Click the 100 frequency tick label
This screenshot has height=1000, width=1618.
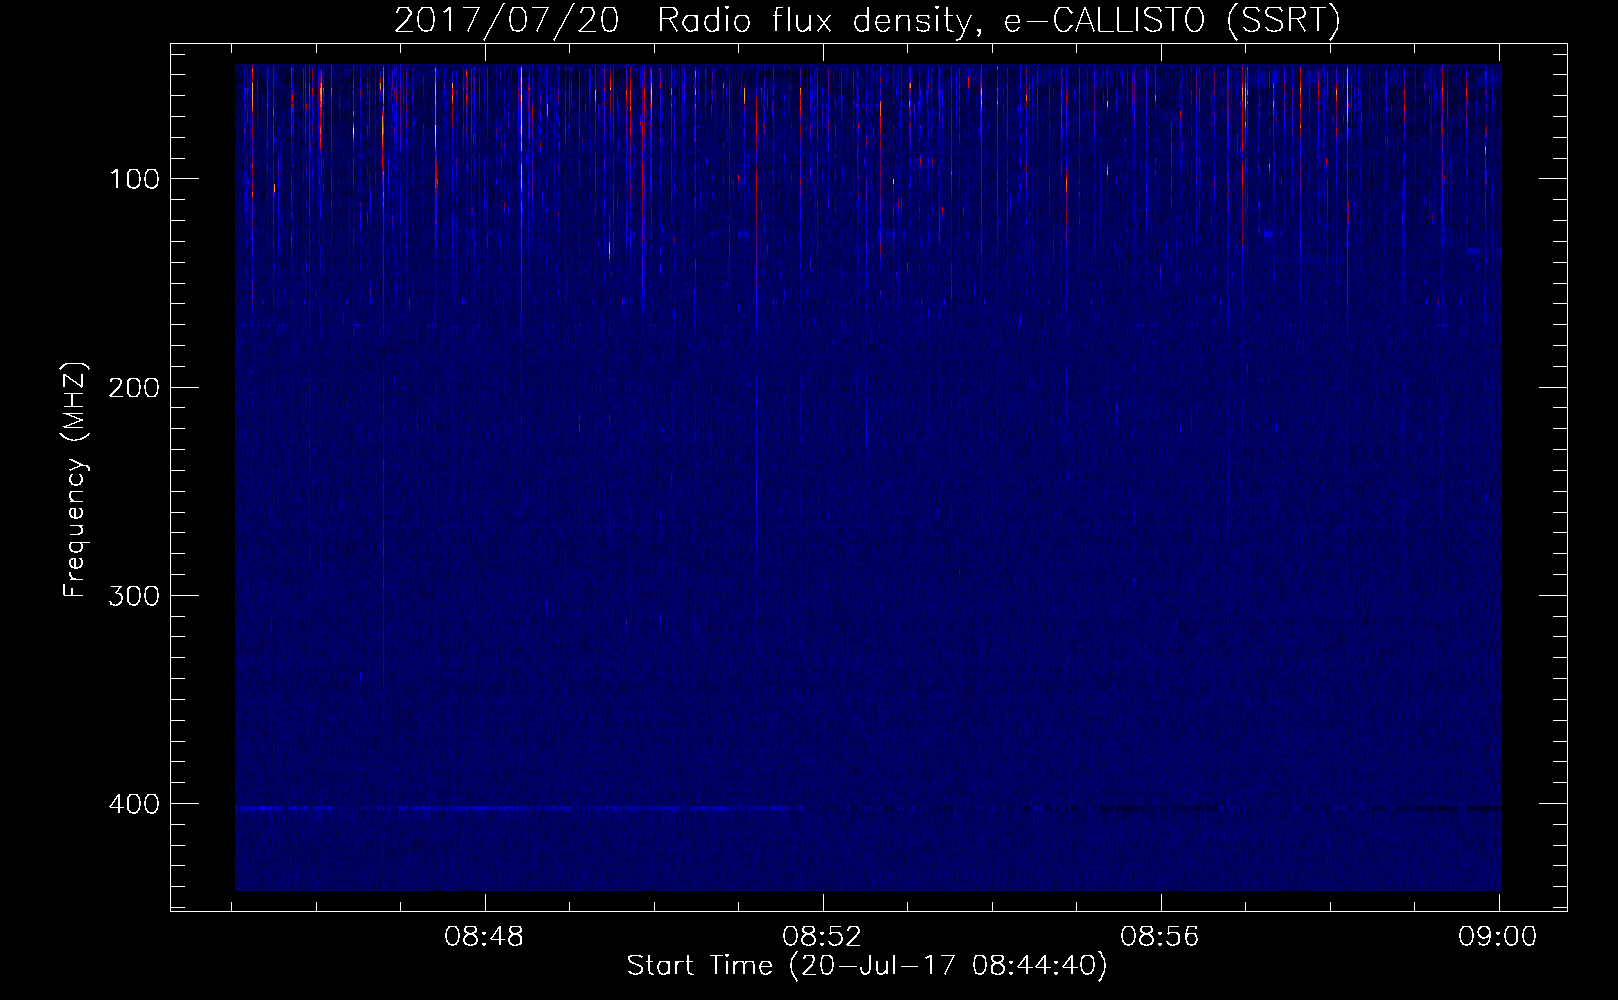click(134, 179)
